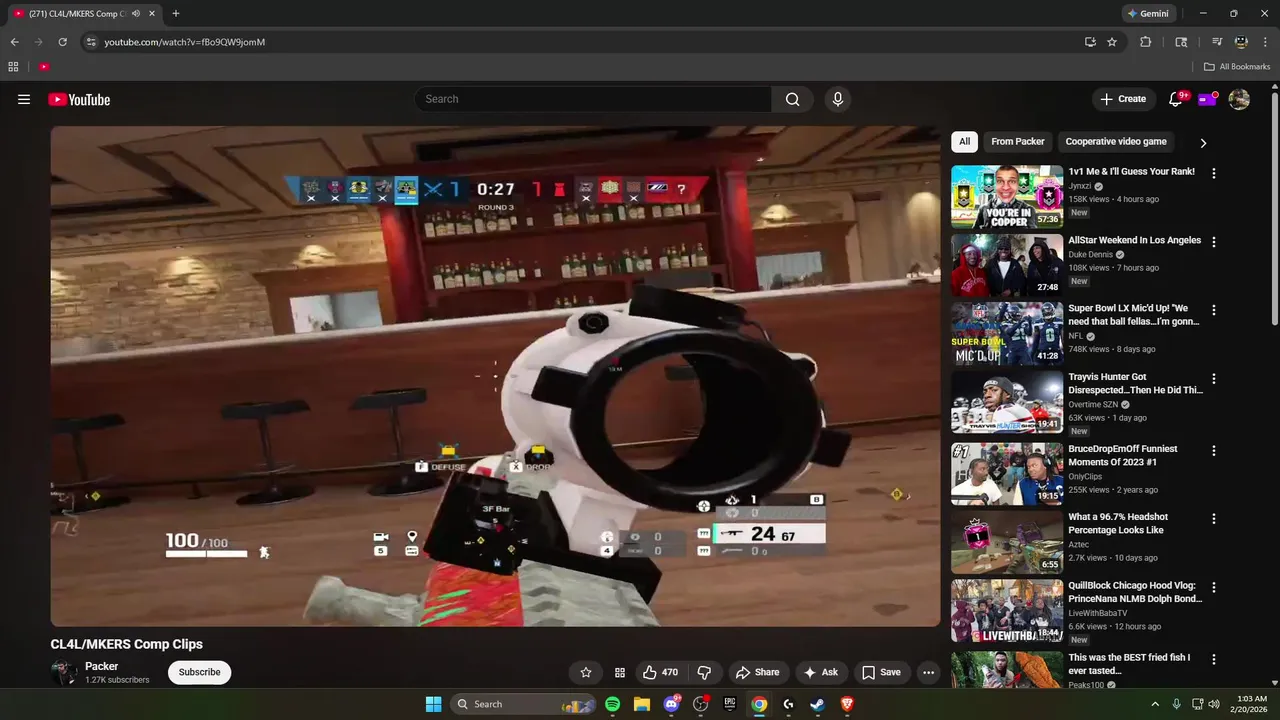Mute the tab via speaker icon
This screenshot has width=1280, height=720.
click(x=135, y=13)
